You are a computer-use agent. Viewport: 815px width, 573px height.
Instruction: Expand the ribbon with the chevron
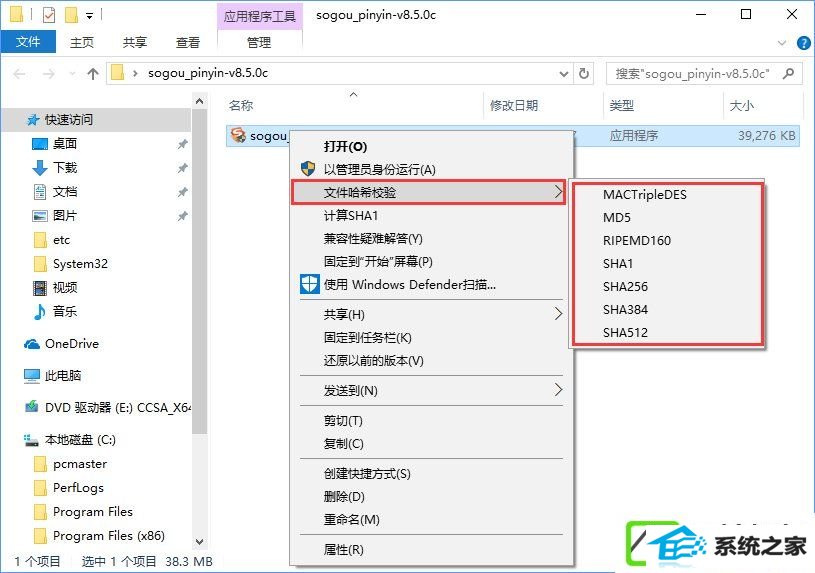point(782,43)
